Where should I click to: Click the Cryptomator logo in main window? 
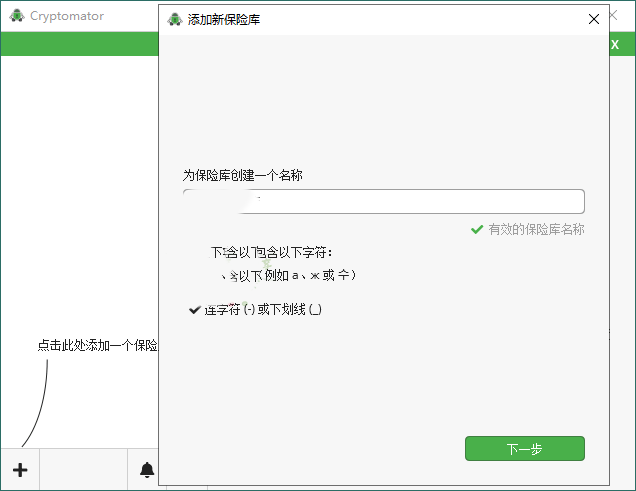17,16
